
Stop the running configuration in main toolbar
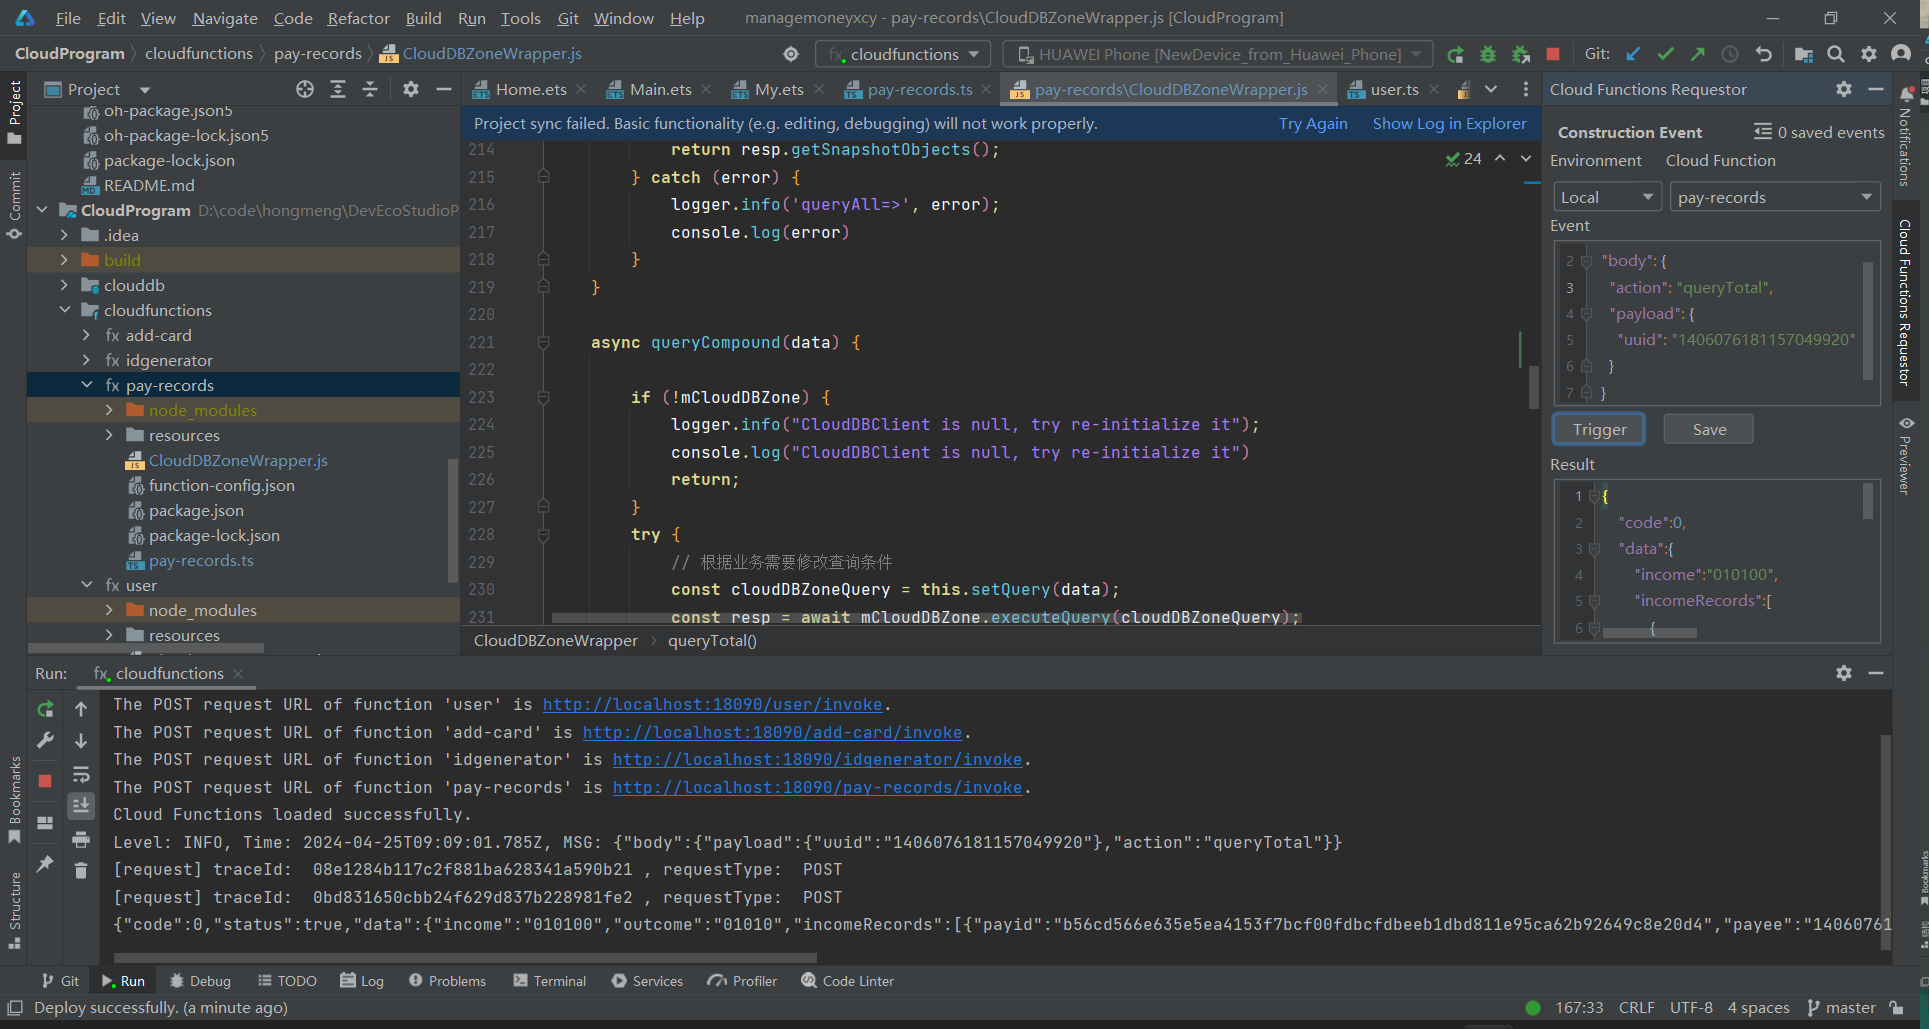[1553, 54]
